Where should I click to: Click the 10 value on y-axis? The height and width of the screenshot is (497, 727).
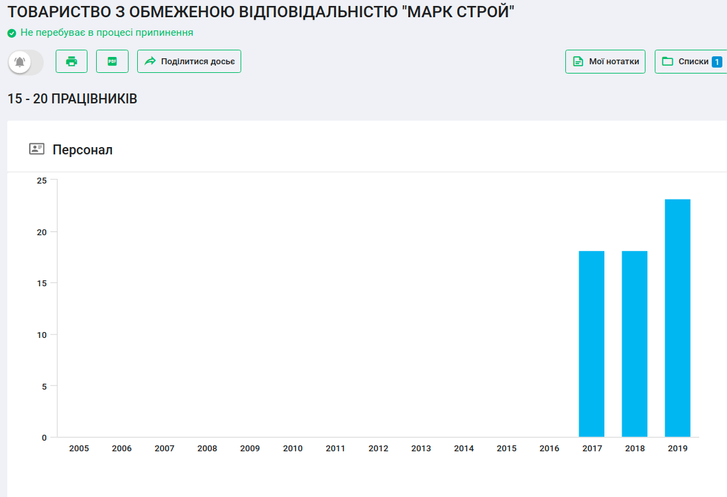point(42,335)
